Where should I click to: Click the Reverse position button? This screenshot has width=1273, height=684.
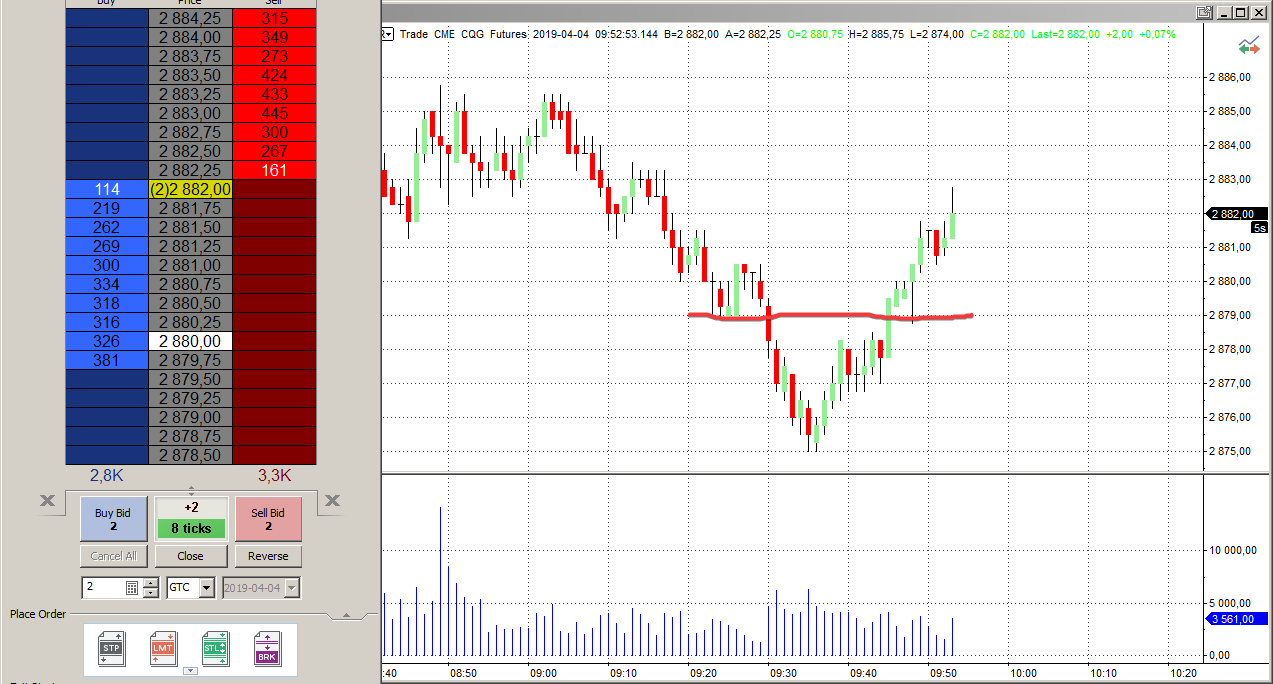(x=268, y=556)
